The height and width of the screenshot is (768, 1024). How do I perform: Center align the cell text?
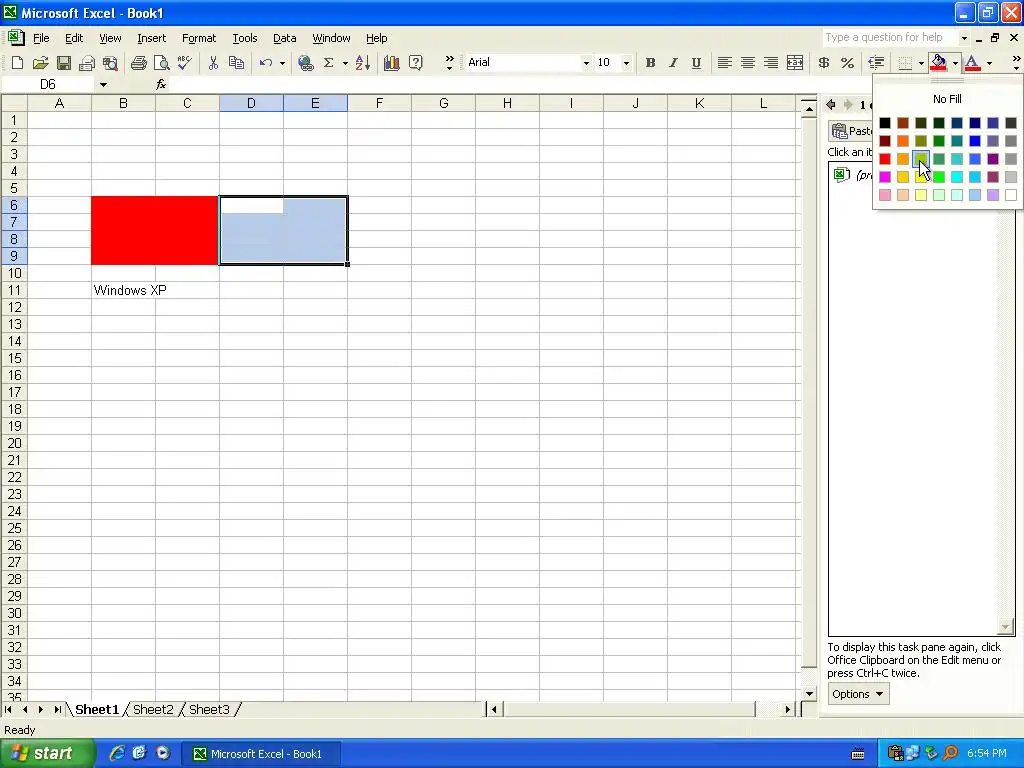pyautogui.click(x=748, y=63)
